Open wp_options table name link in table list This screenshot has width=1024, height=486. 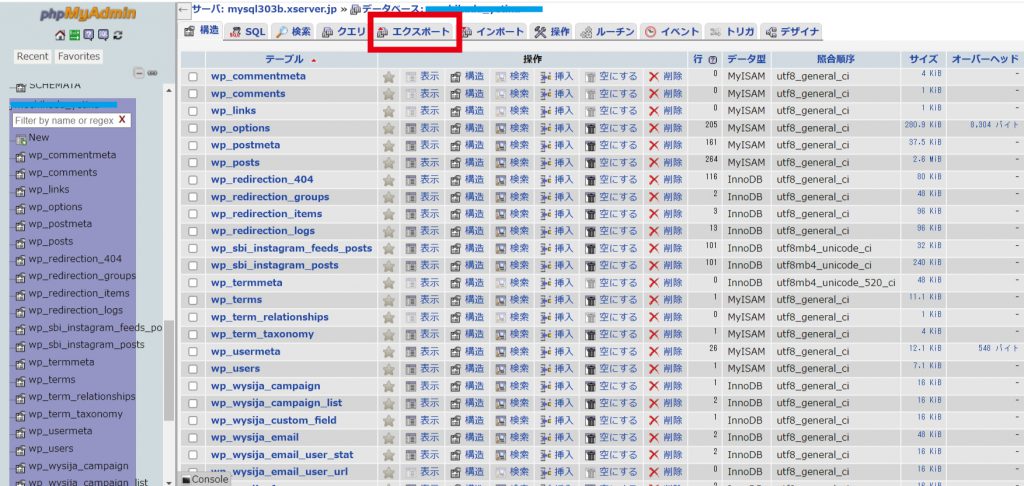[240, 129]
